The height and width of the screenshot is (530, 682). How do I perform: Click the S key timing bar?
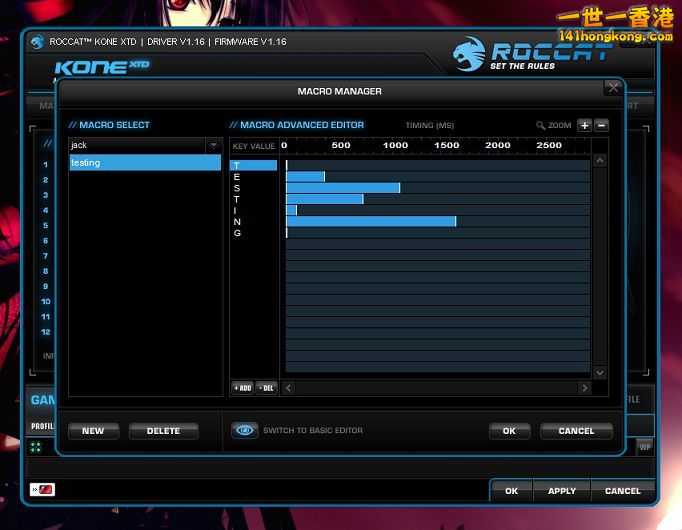pos(343,188)
